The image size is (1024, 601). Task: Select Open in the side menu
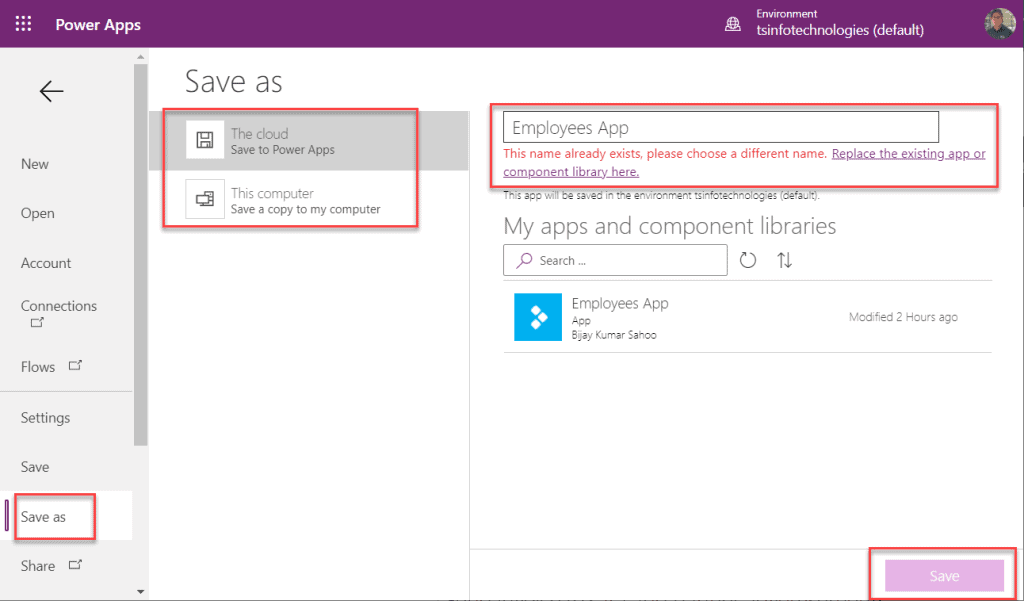[37, 213]
